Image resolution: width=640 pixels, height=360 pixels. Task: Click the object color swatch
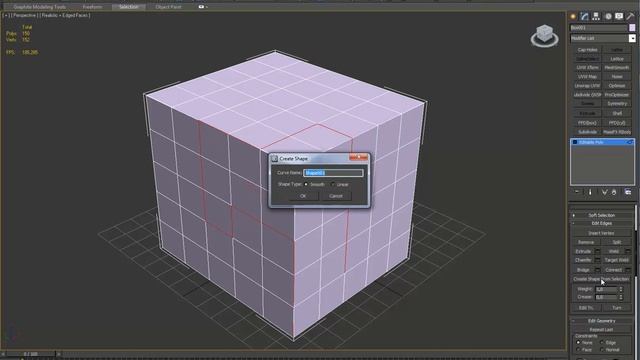point(632,28)
